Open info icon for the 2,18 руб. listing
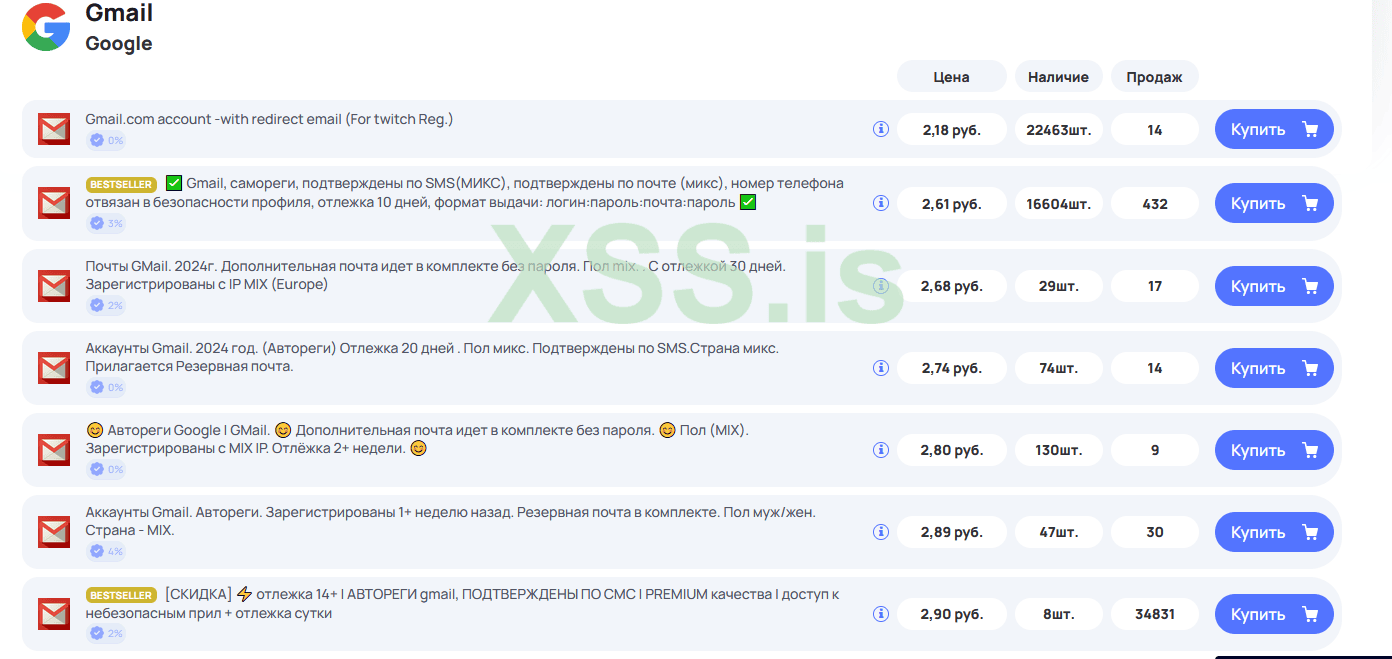Screen dimensions: 1392x659 [x=881, y=129]
